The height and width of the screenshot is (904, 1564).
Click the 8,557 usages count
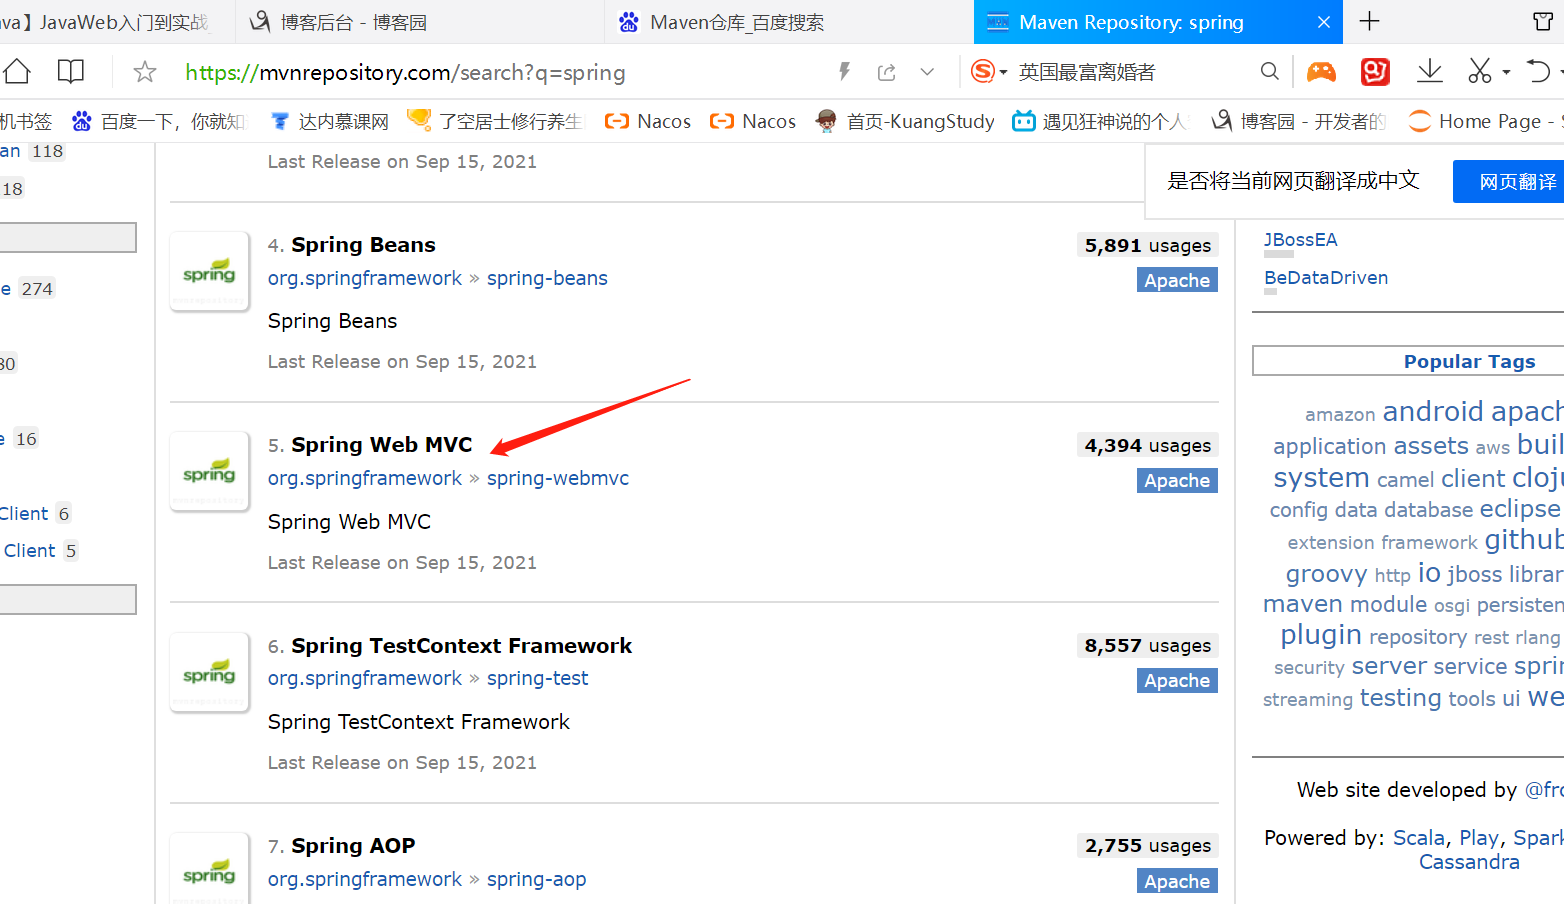[1147, 645]
